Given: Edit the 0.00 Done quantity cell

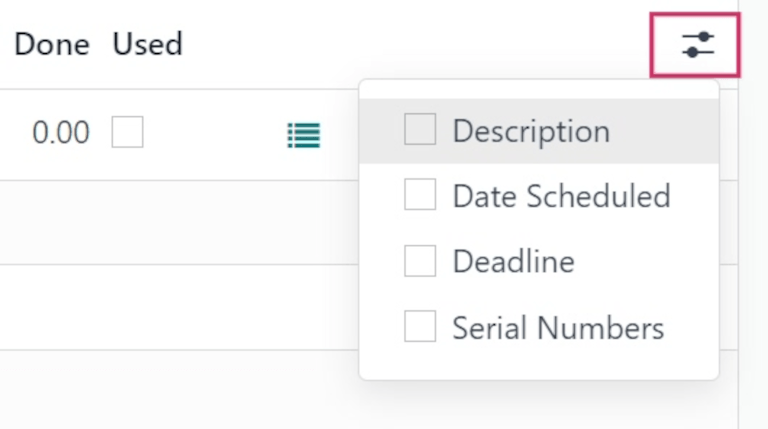Looking at the screenshot, I should click(x=60, y=133).
